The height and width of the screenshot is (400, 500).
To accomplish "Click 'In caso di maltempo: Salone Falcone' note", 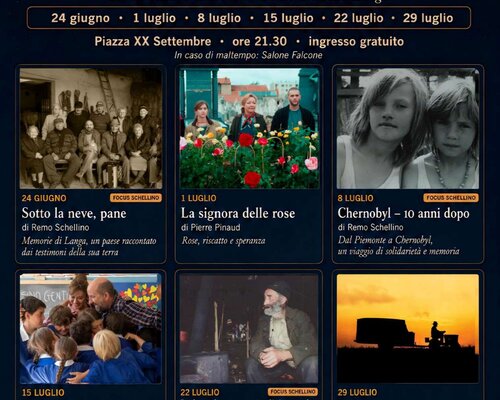I will point(248,55).
